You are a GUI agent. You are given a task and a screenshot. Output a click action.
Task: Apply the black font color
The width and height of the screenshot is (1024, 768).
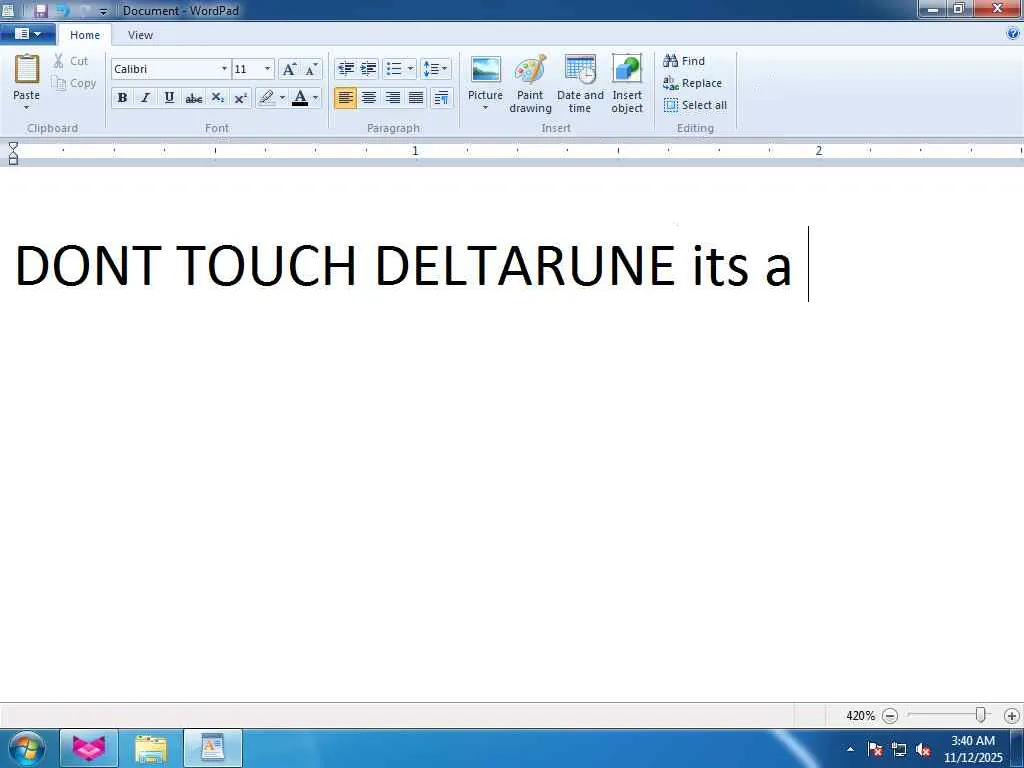300,98
